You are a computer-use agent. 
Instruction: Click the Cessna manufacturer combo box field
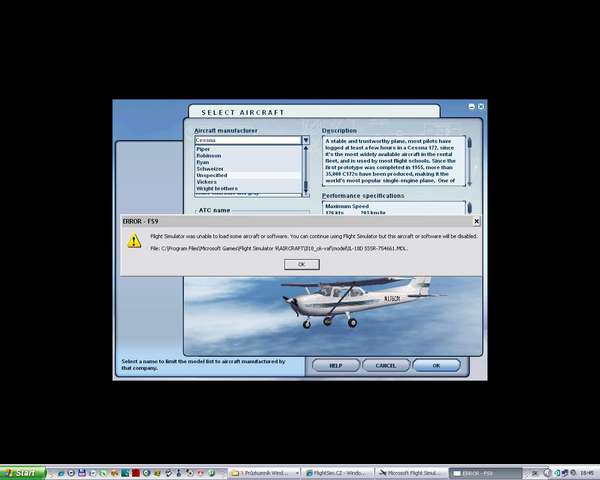pyautogui.click(x=247, y=140)
